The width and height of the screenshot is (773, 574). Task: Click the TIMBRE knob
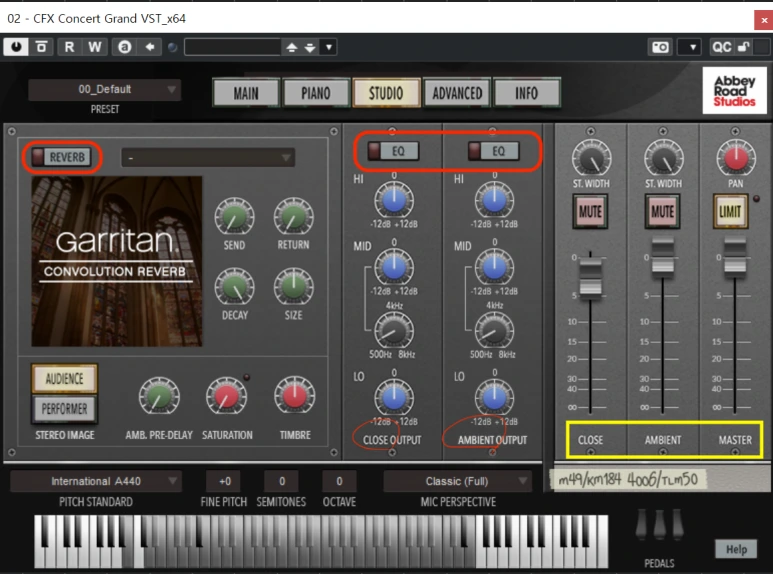[294, 396]
